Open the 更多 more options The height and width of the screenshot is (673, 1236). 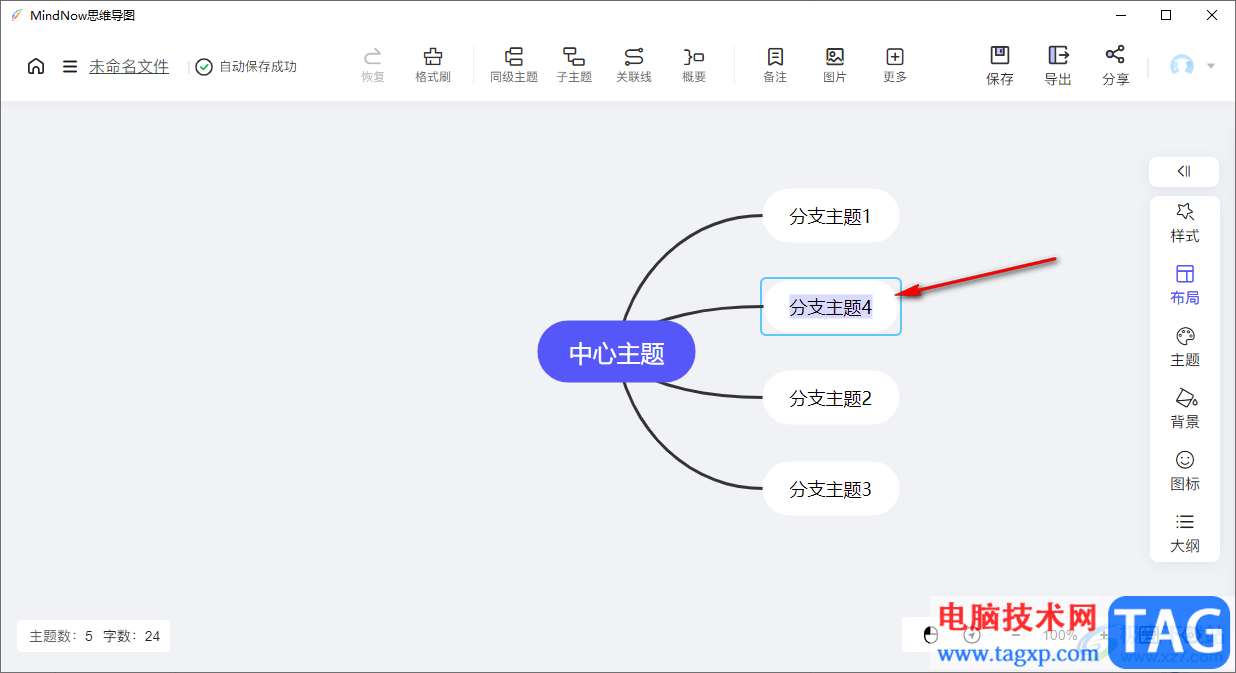coord(895,65)
